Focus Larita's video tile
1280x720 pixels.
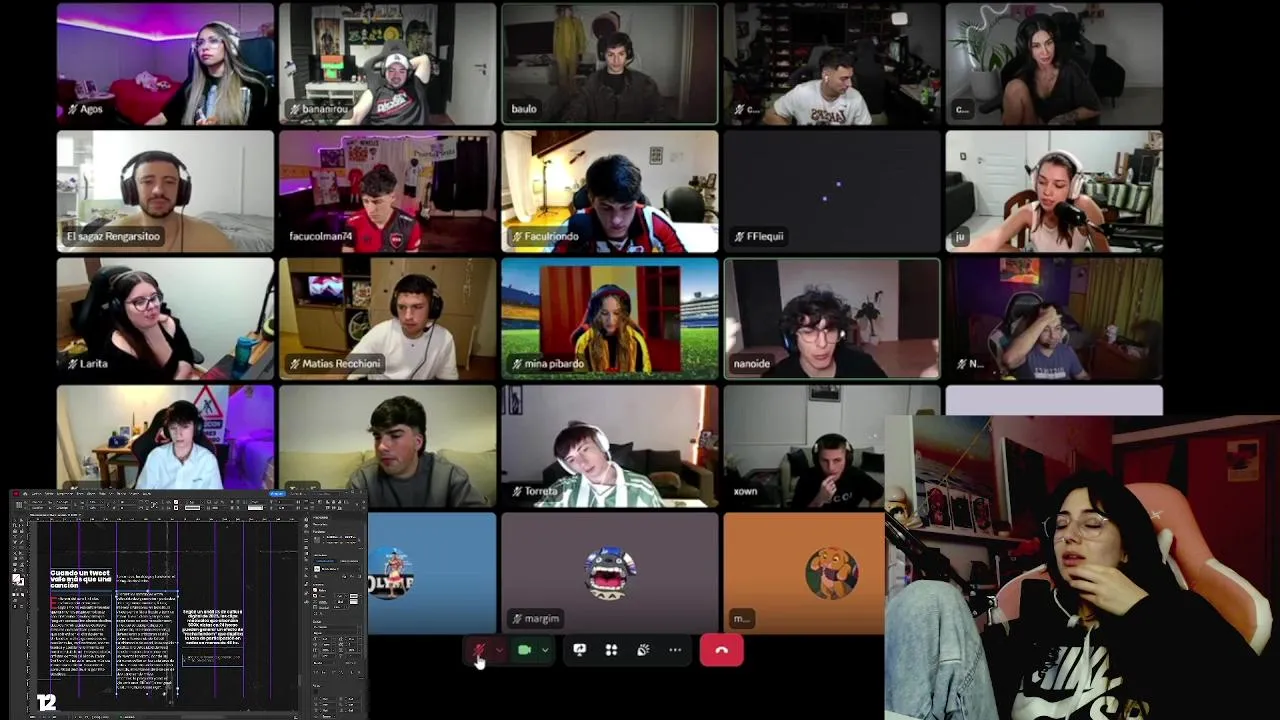pyautogui.click(x=165, y=319)
